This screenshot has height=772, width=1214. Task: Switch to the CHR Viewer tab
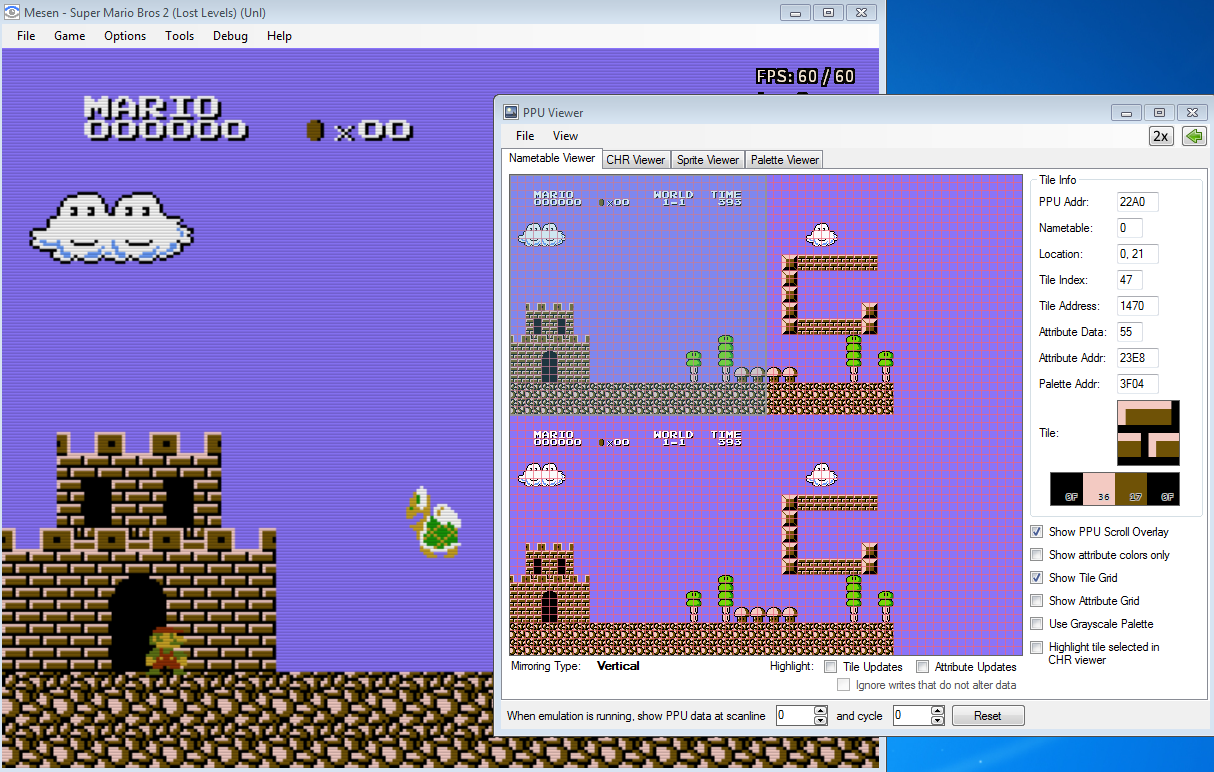(636, 160)
